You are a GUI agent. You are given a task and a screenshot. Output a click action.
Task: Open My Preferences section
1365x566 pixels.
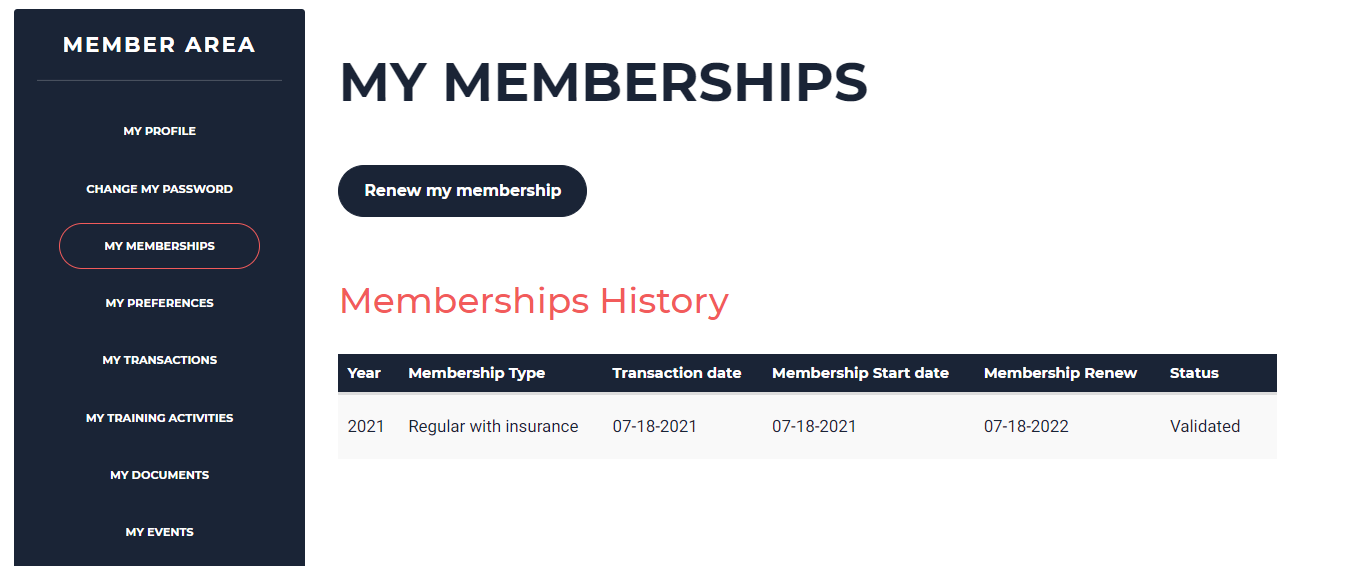point(159,303)
